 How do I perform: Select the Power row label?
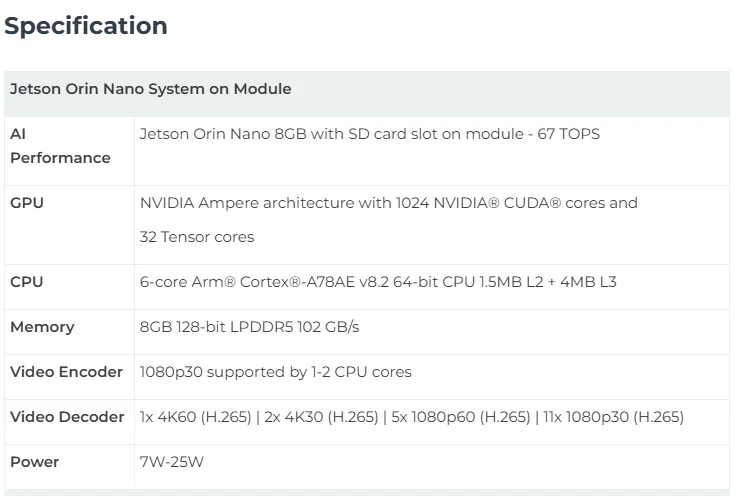[35, 462]
